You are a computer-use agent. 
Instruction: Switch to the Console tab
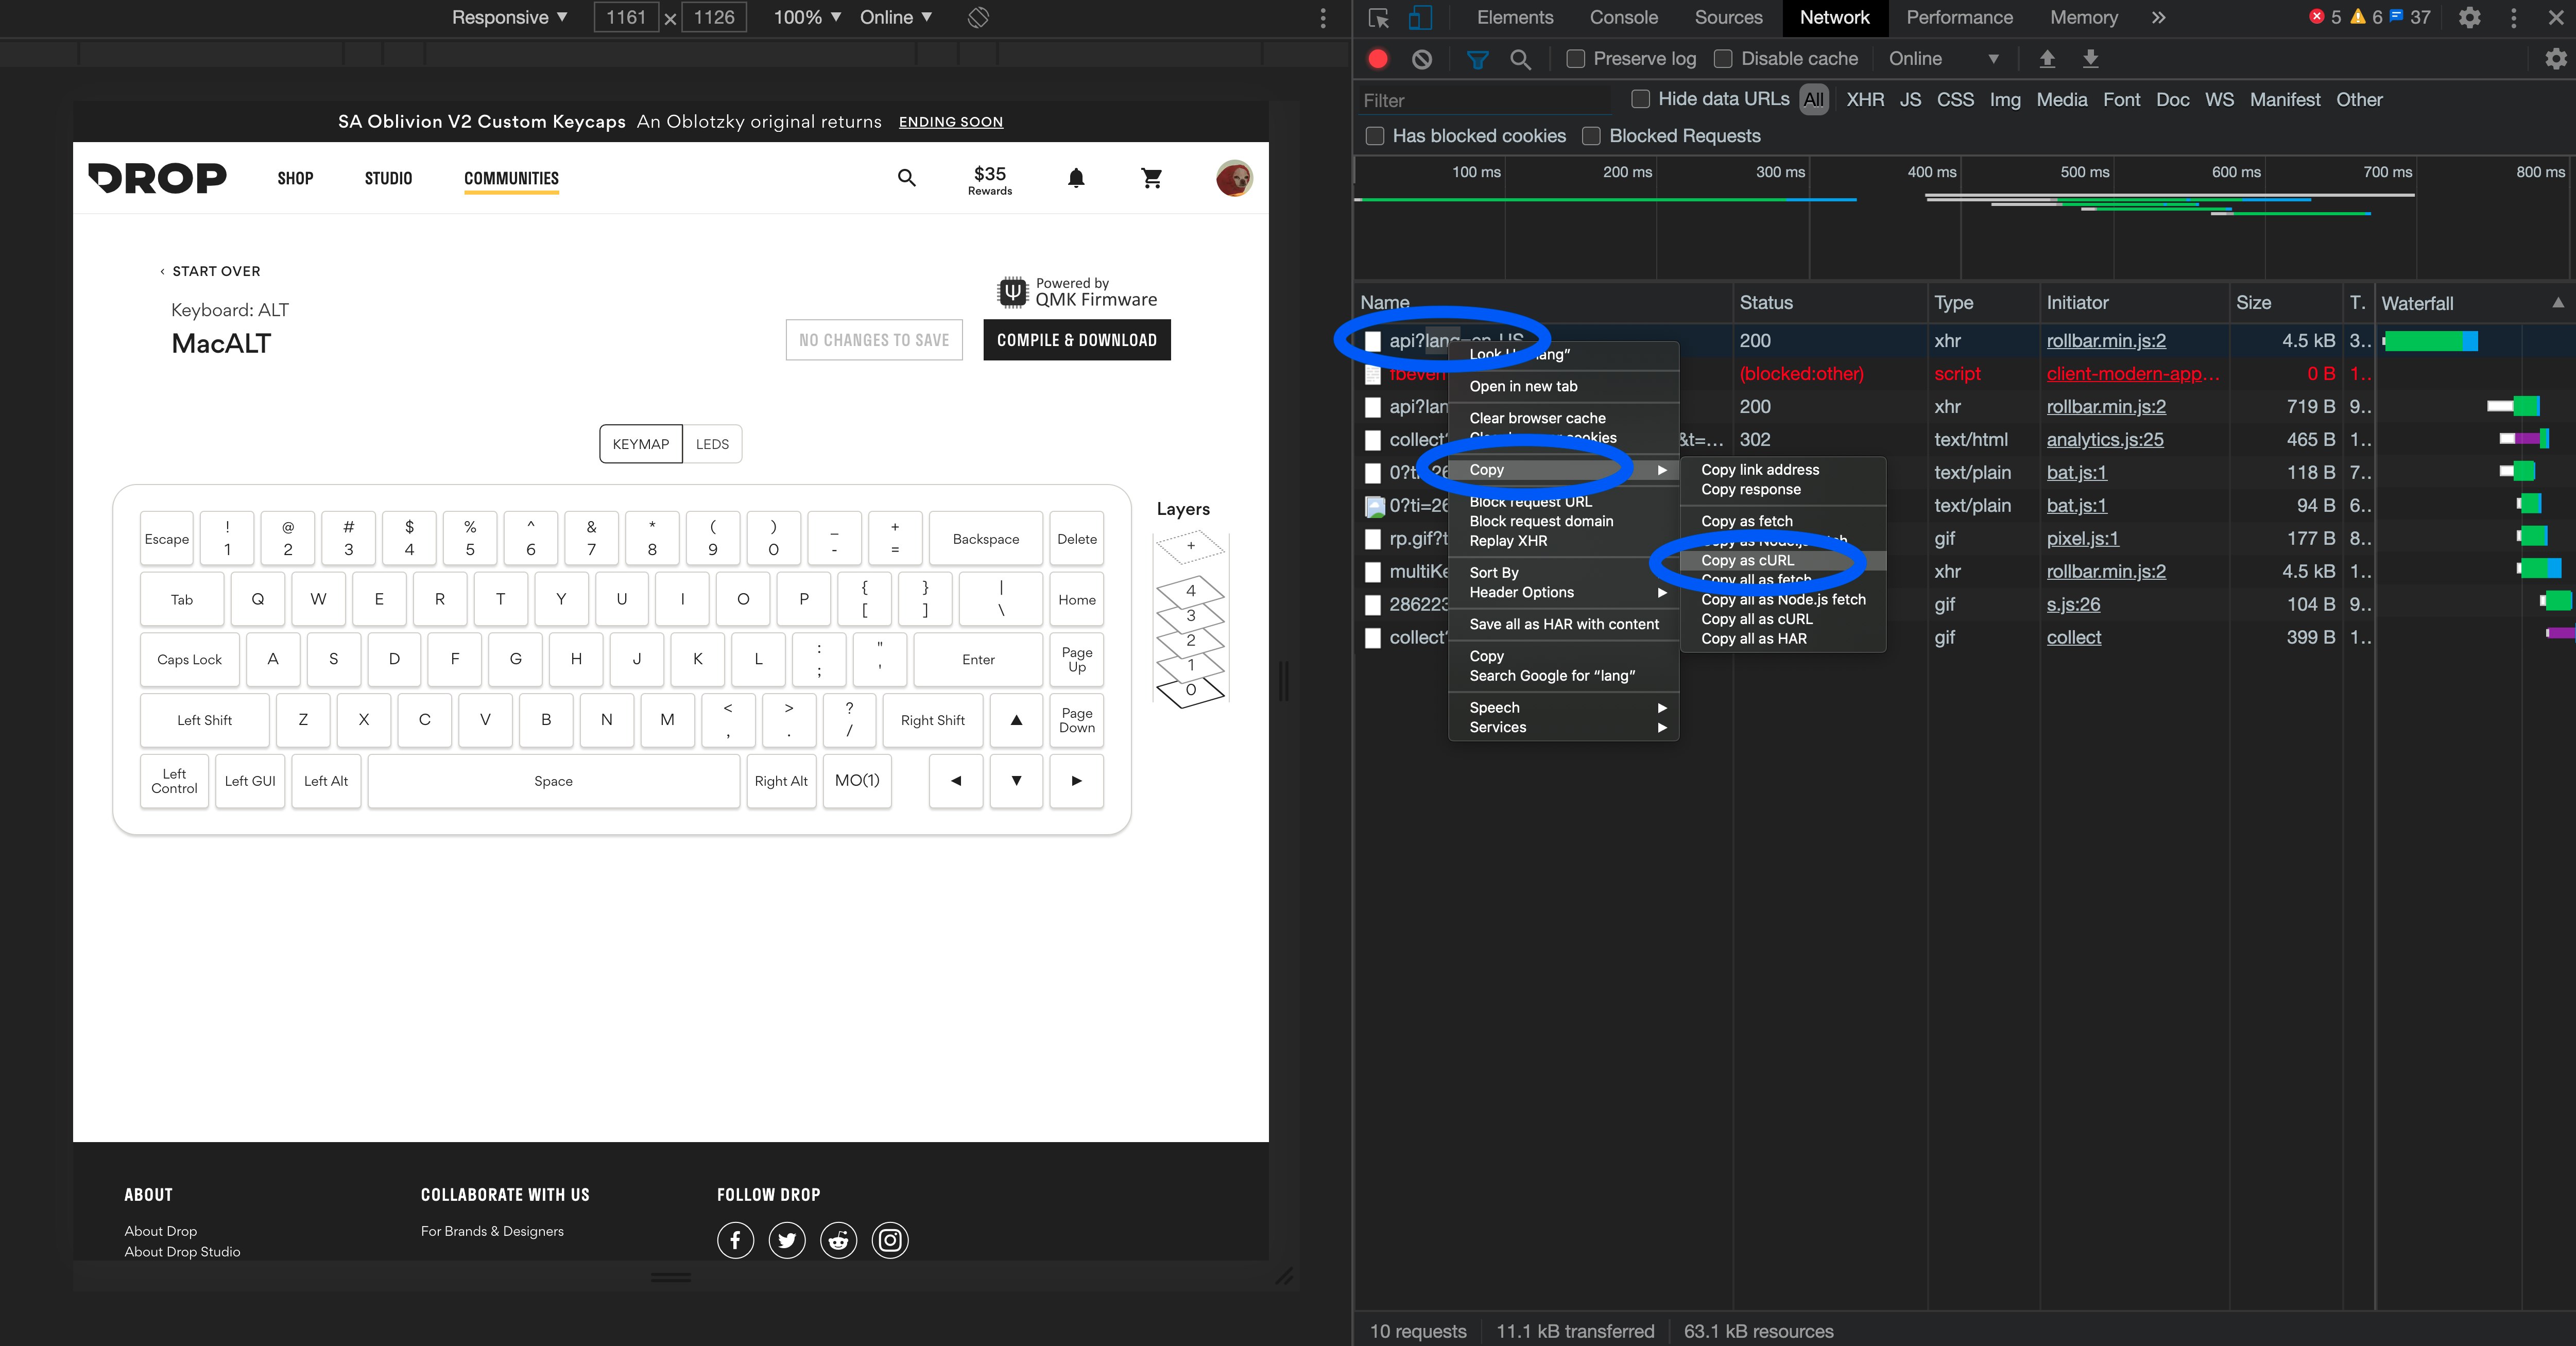point(1623,17)
